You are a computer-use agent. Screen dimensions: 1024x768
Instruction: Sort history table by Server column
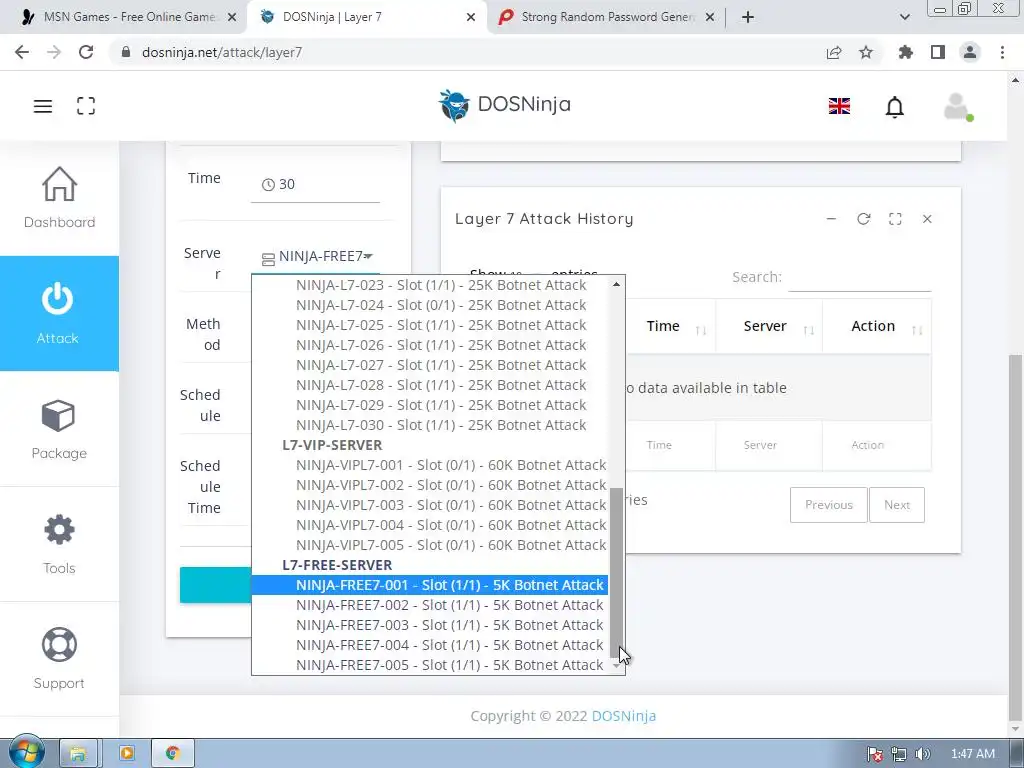(x=769, y=326)
